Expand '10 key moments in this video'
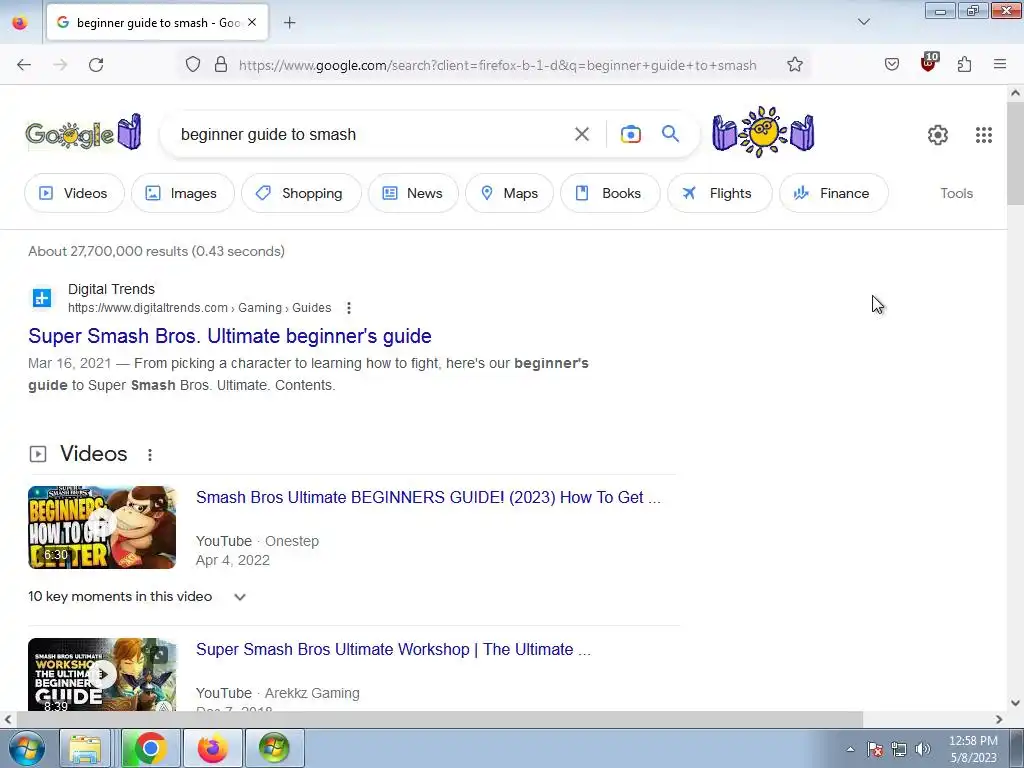Viewport: 1024px width, 768px height. pos(136,596)
